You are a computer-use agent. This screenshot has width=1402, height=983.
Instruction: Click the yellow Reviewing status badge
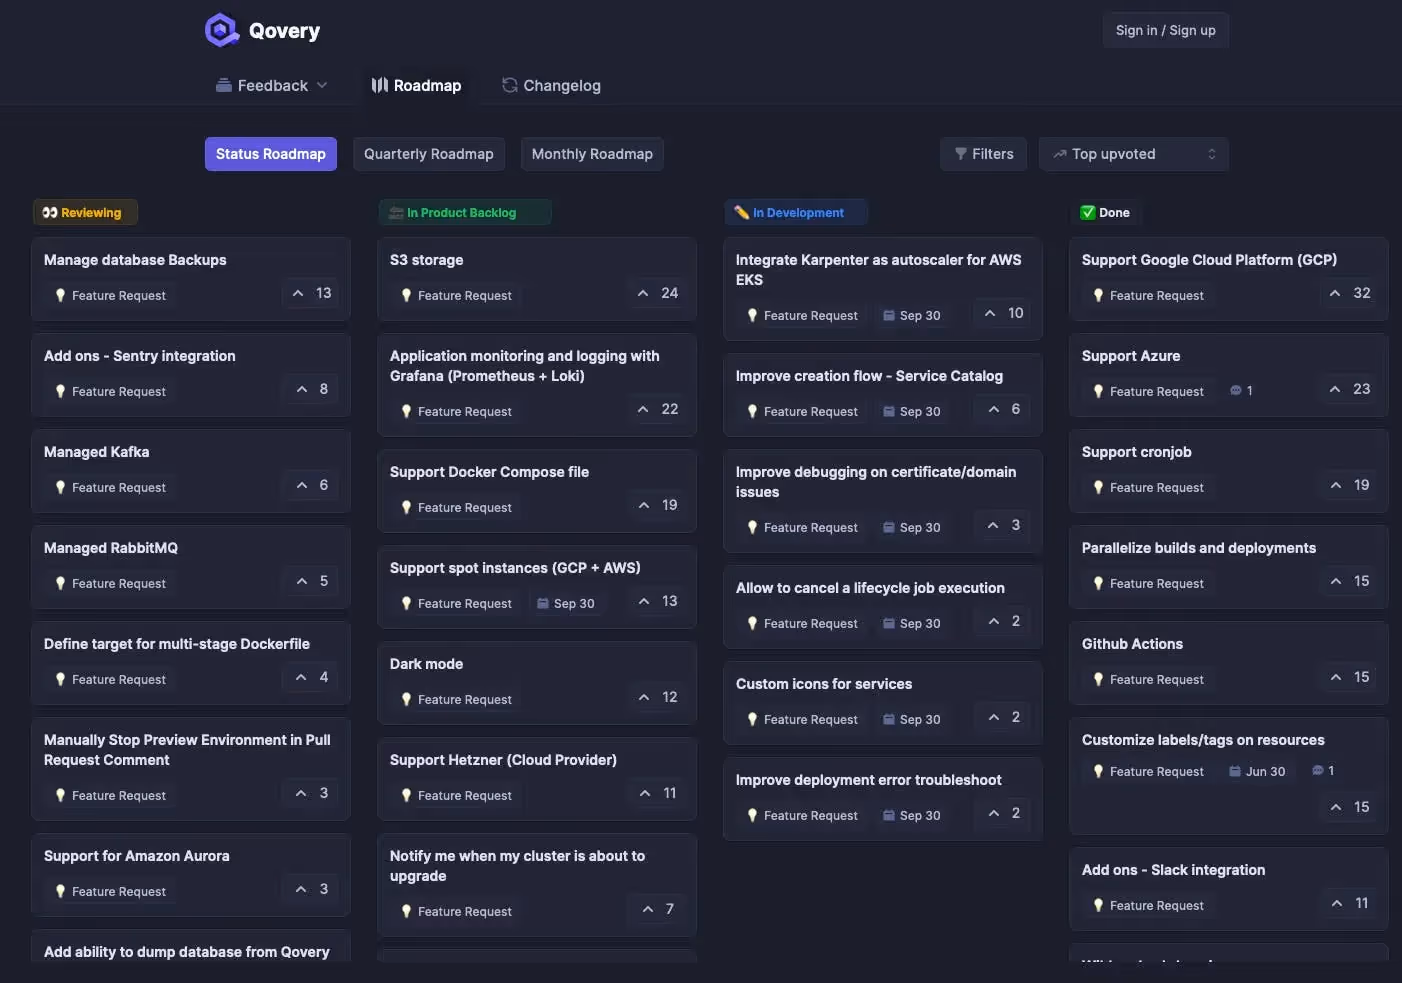pos(84,212)
